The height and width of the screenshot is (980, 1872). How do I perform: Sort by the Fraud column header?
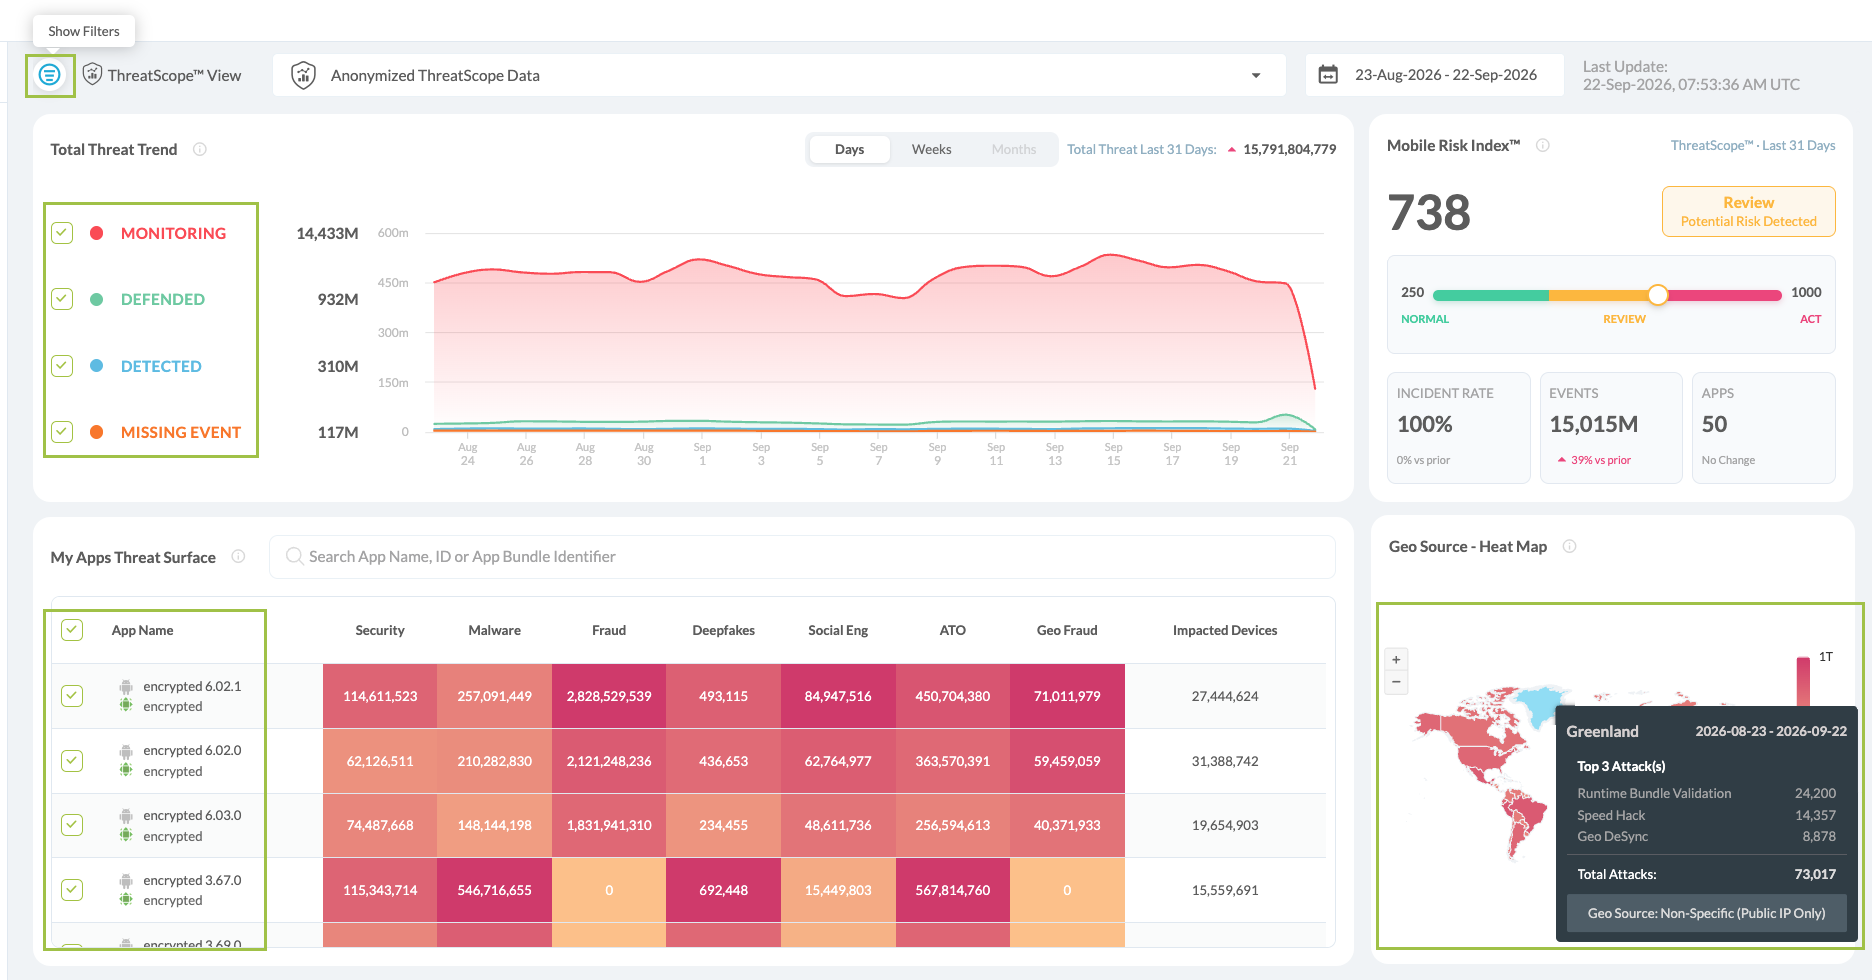609,630
